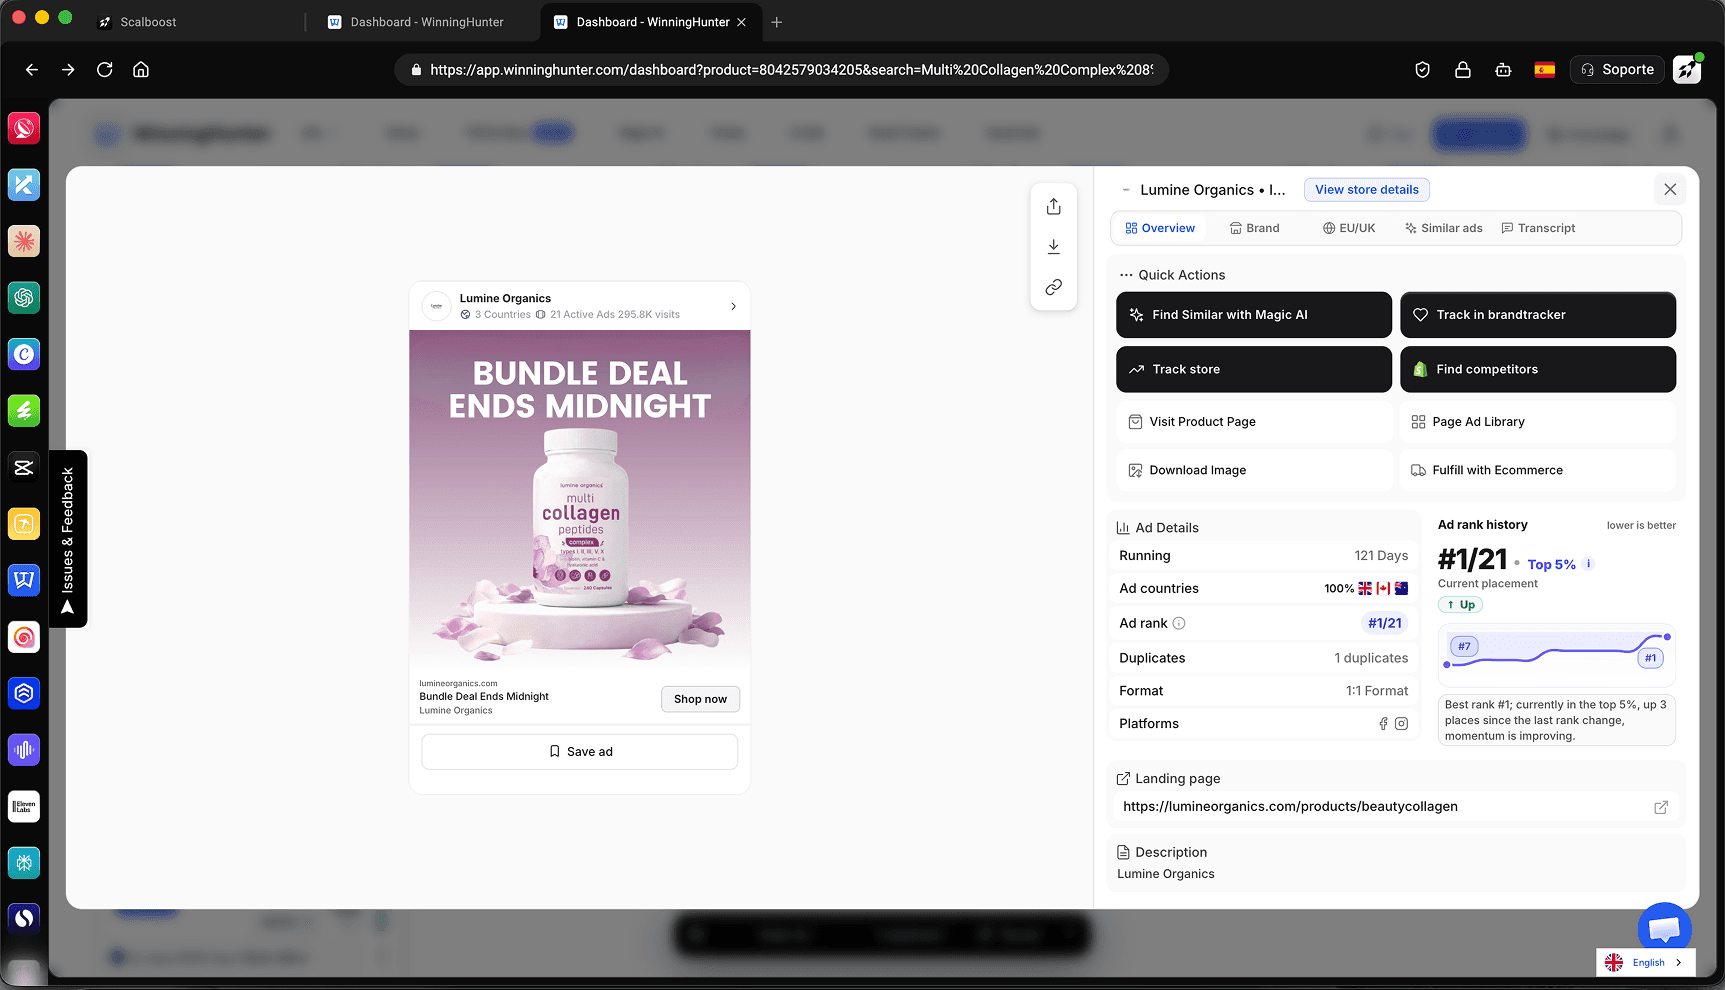Copy ad link with the chain icon

point(1053,287)
